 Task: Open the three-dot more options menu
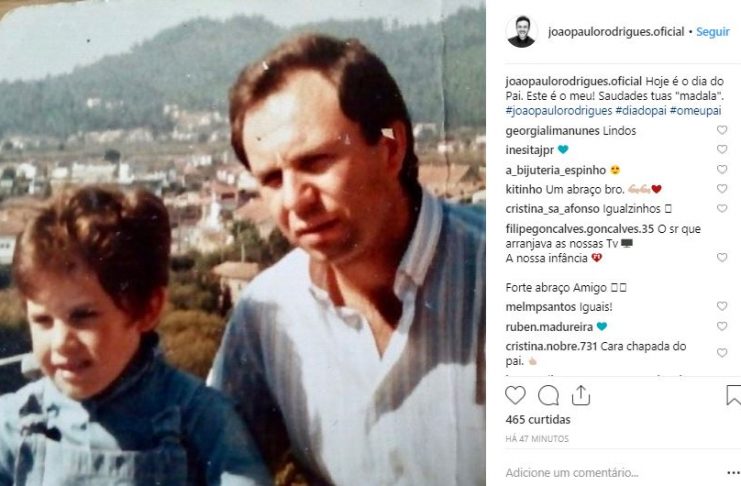(x=733, y=472)
